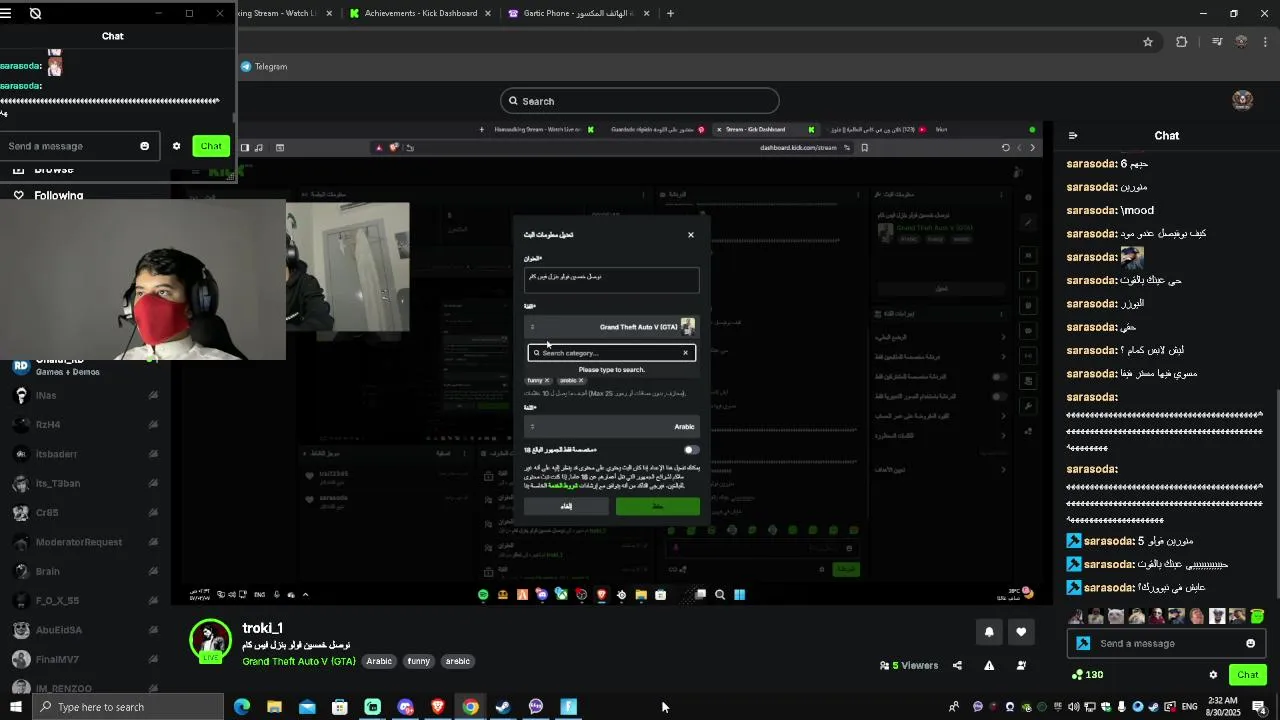Open Grand Theft Auto V category dropdown in modal
The height and width of the screenshot is (720, 1280).
[x=611, y=327]
